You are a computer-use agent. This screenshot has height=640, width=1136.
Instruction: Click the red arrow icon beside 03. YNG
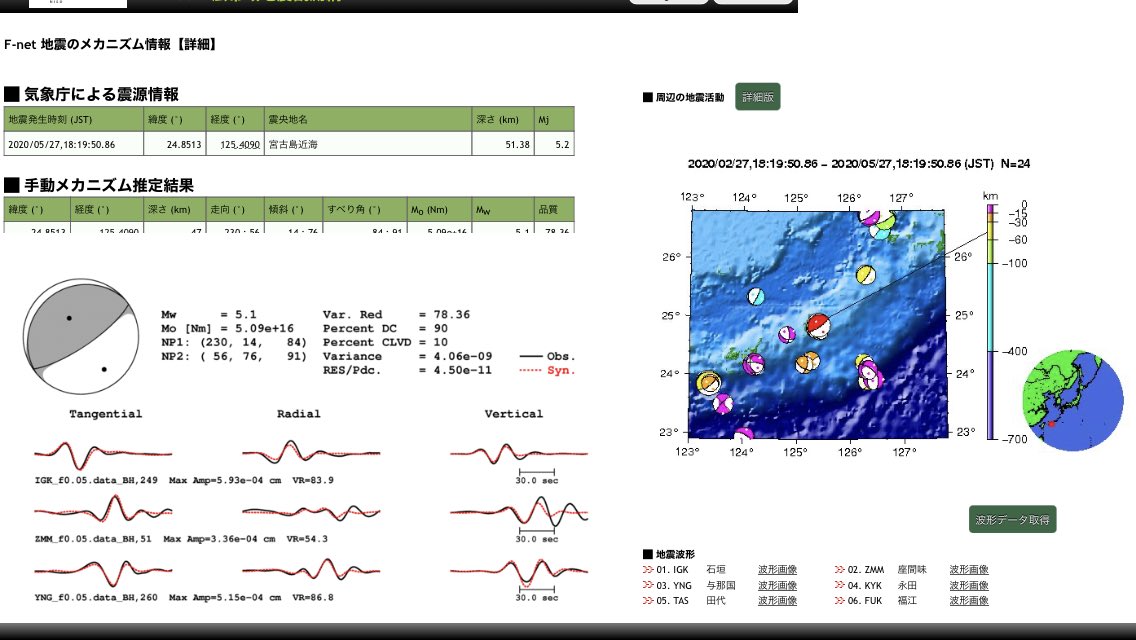pos(648,585)
